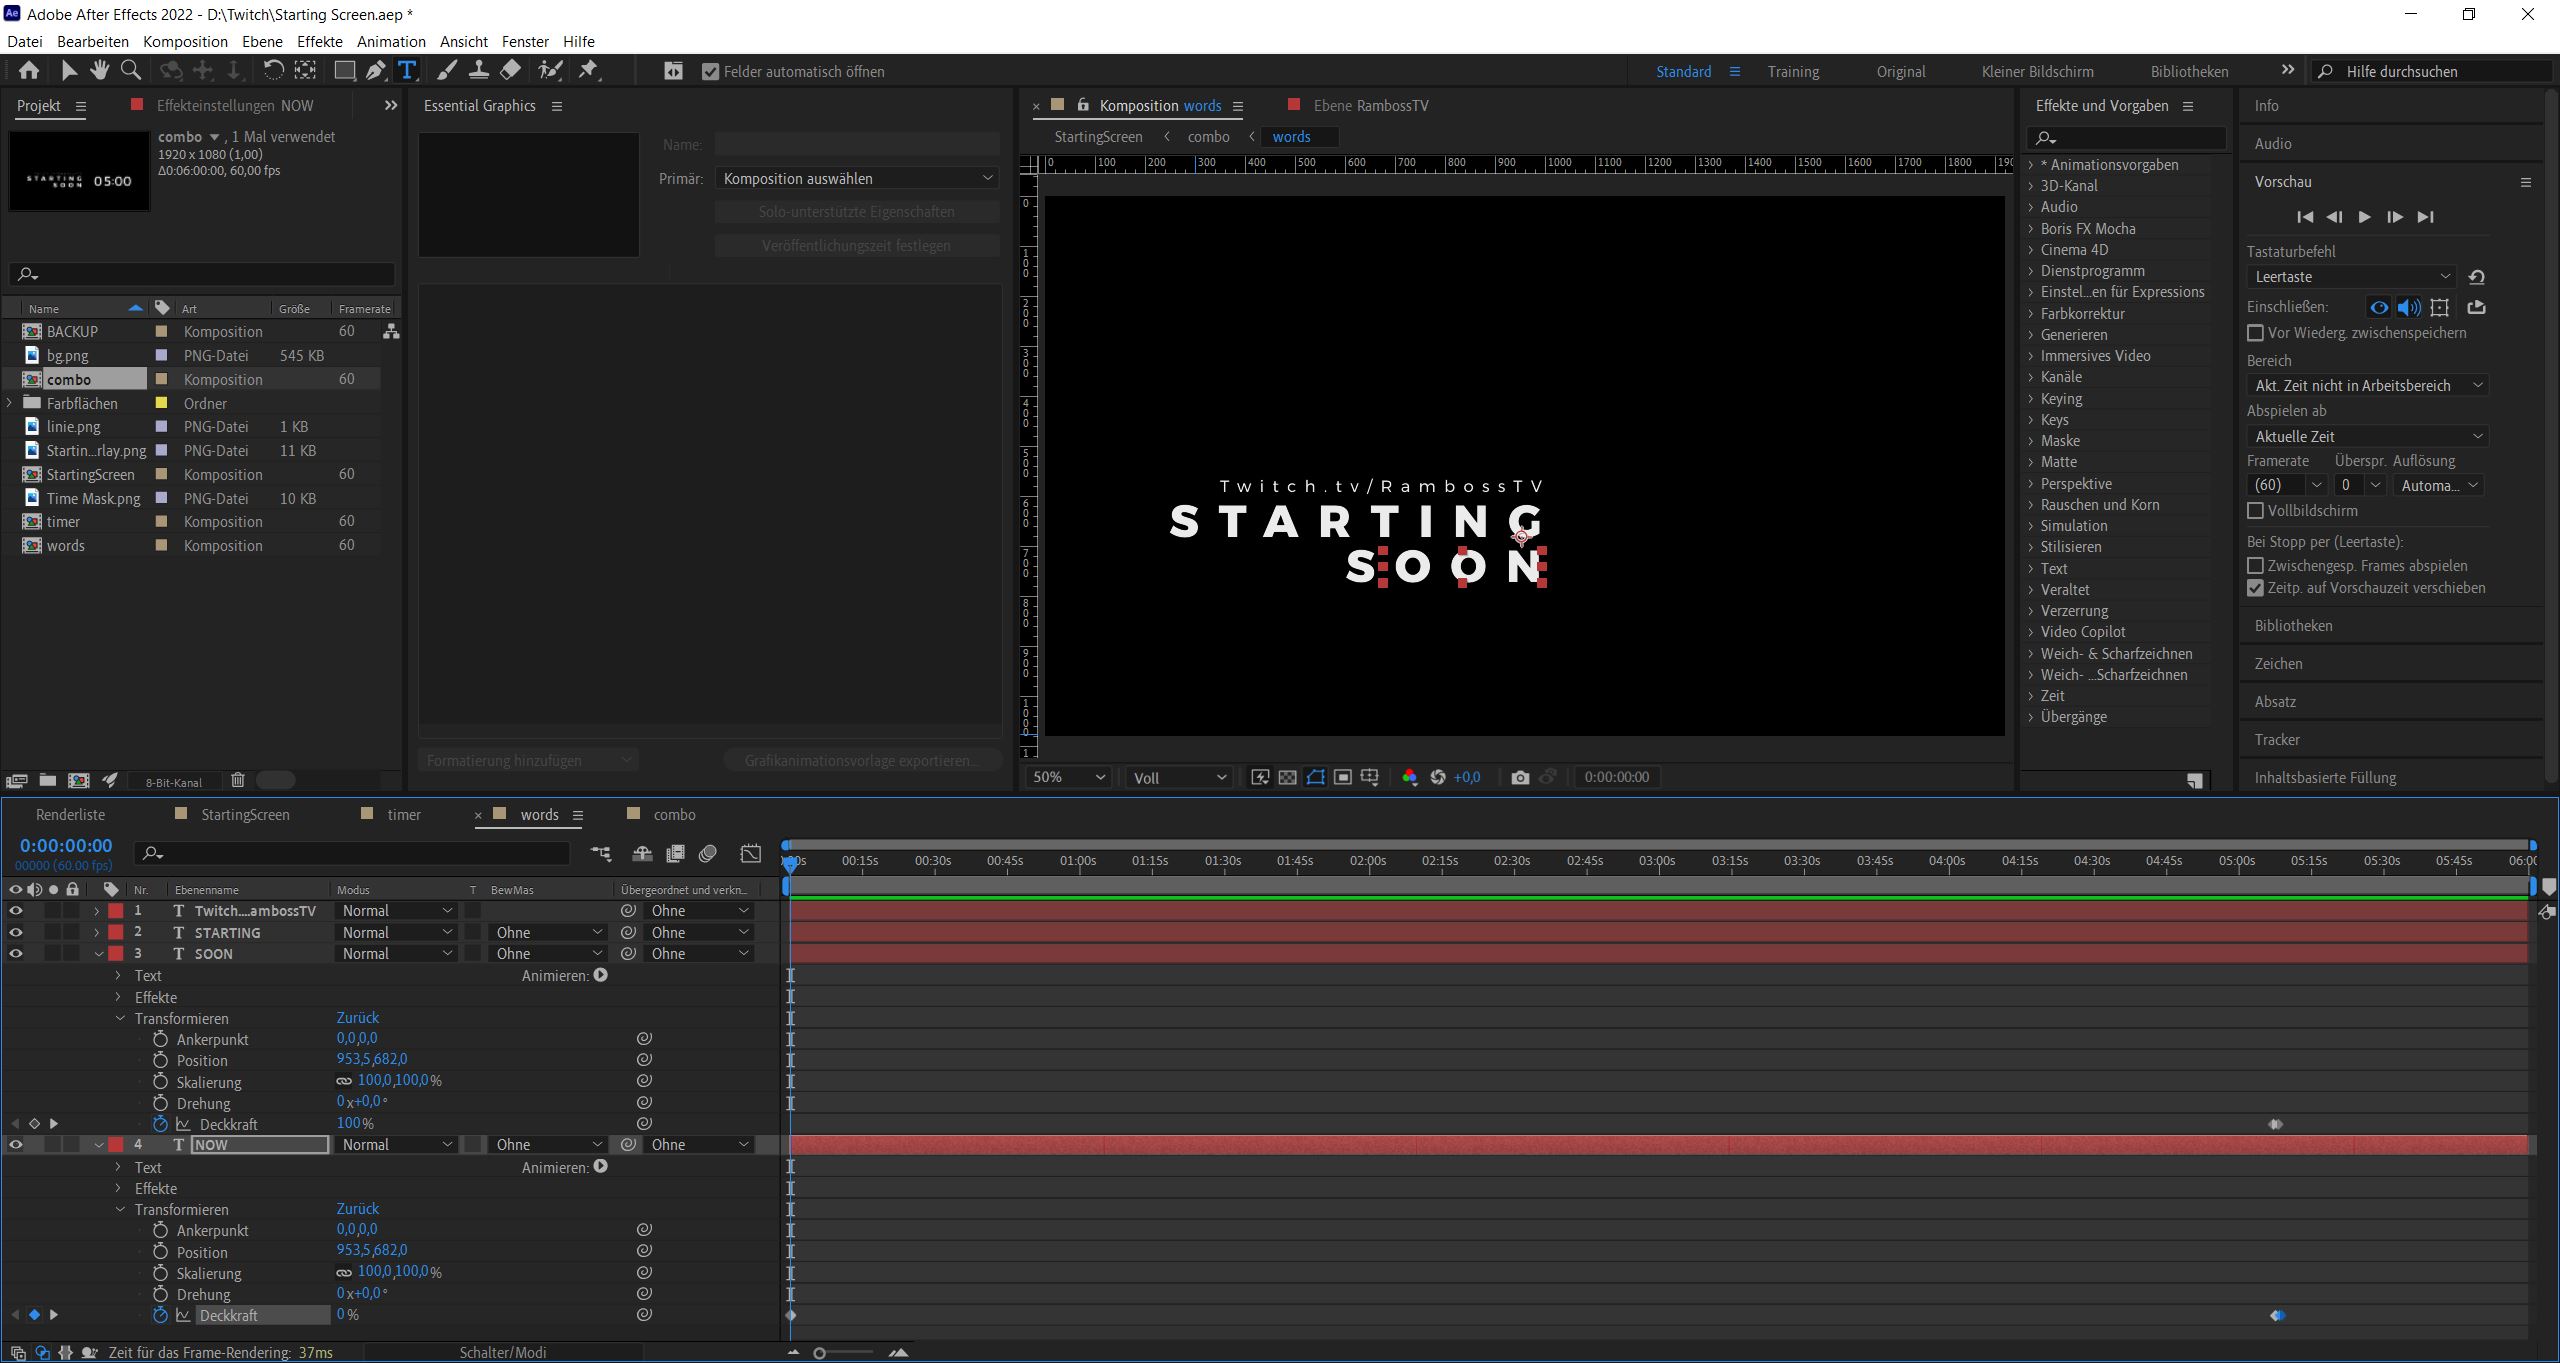Click the Training workspace button
The image size is (2560, 1363).
1793,72
